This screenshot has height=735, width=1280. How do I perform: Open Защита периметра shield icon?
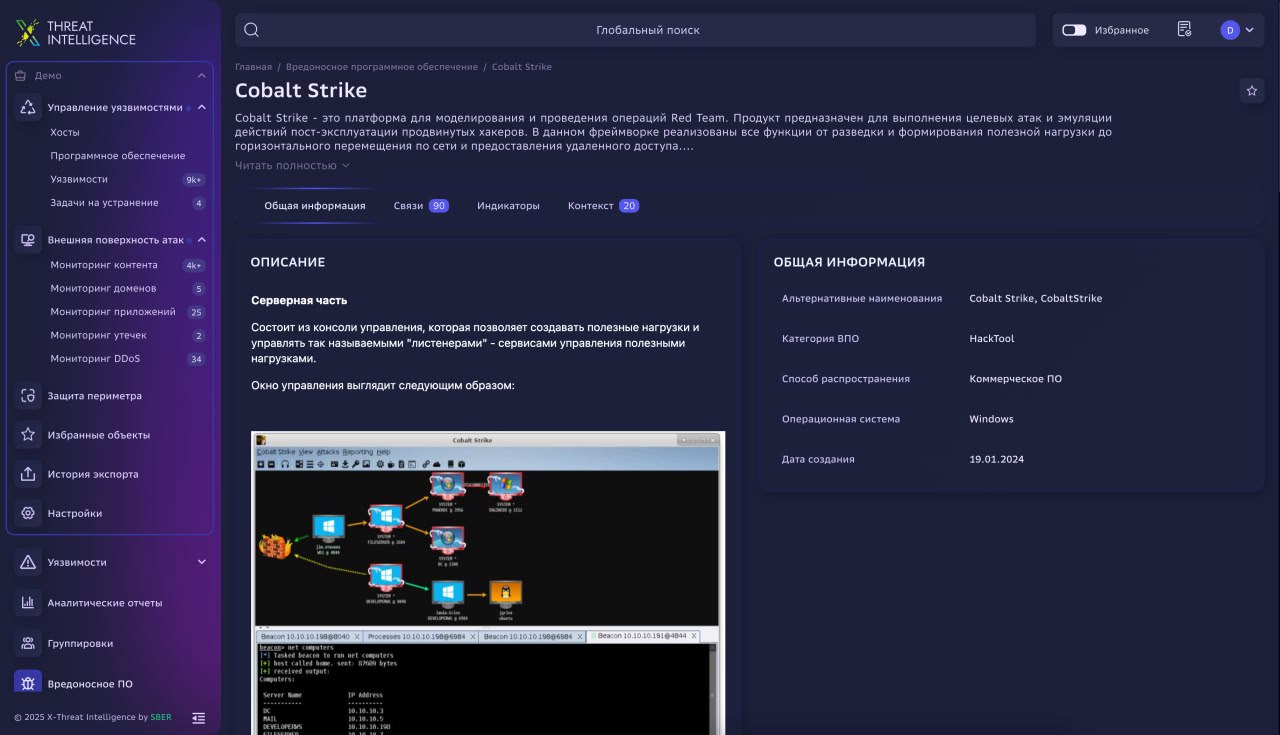[28, 396]
